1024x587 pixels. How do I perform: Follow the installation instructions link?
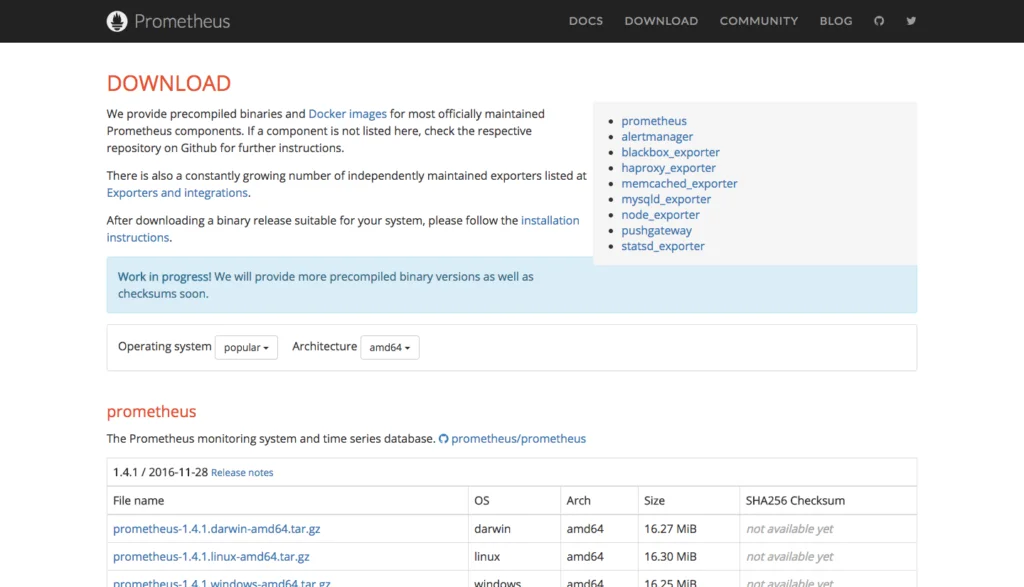point(550,221)
